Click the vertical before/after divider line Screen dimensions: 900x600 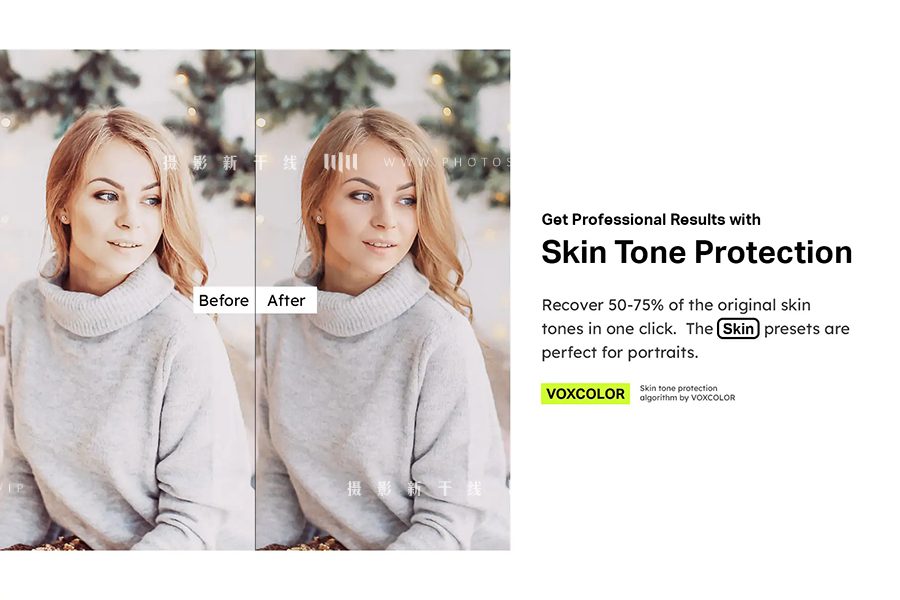[x=255, y=300]
